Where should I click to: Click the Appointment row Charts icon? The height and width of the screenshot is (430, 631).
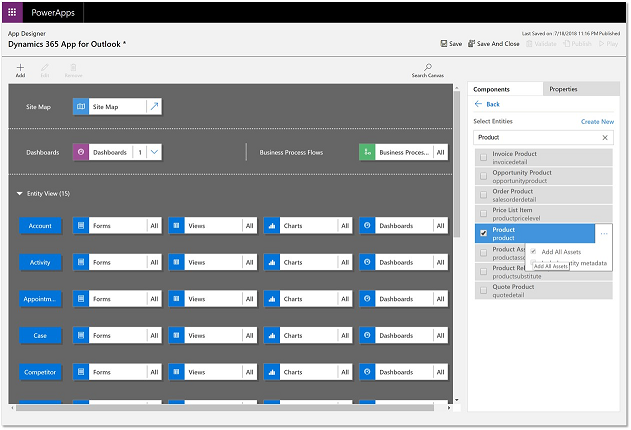tap(272, 299)
